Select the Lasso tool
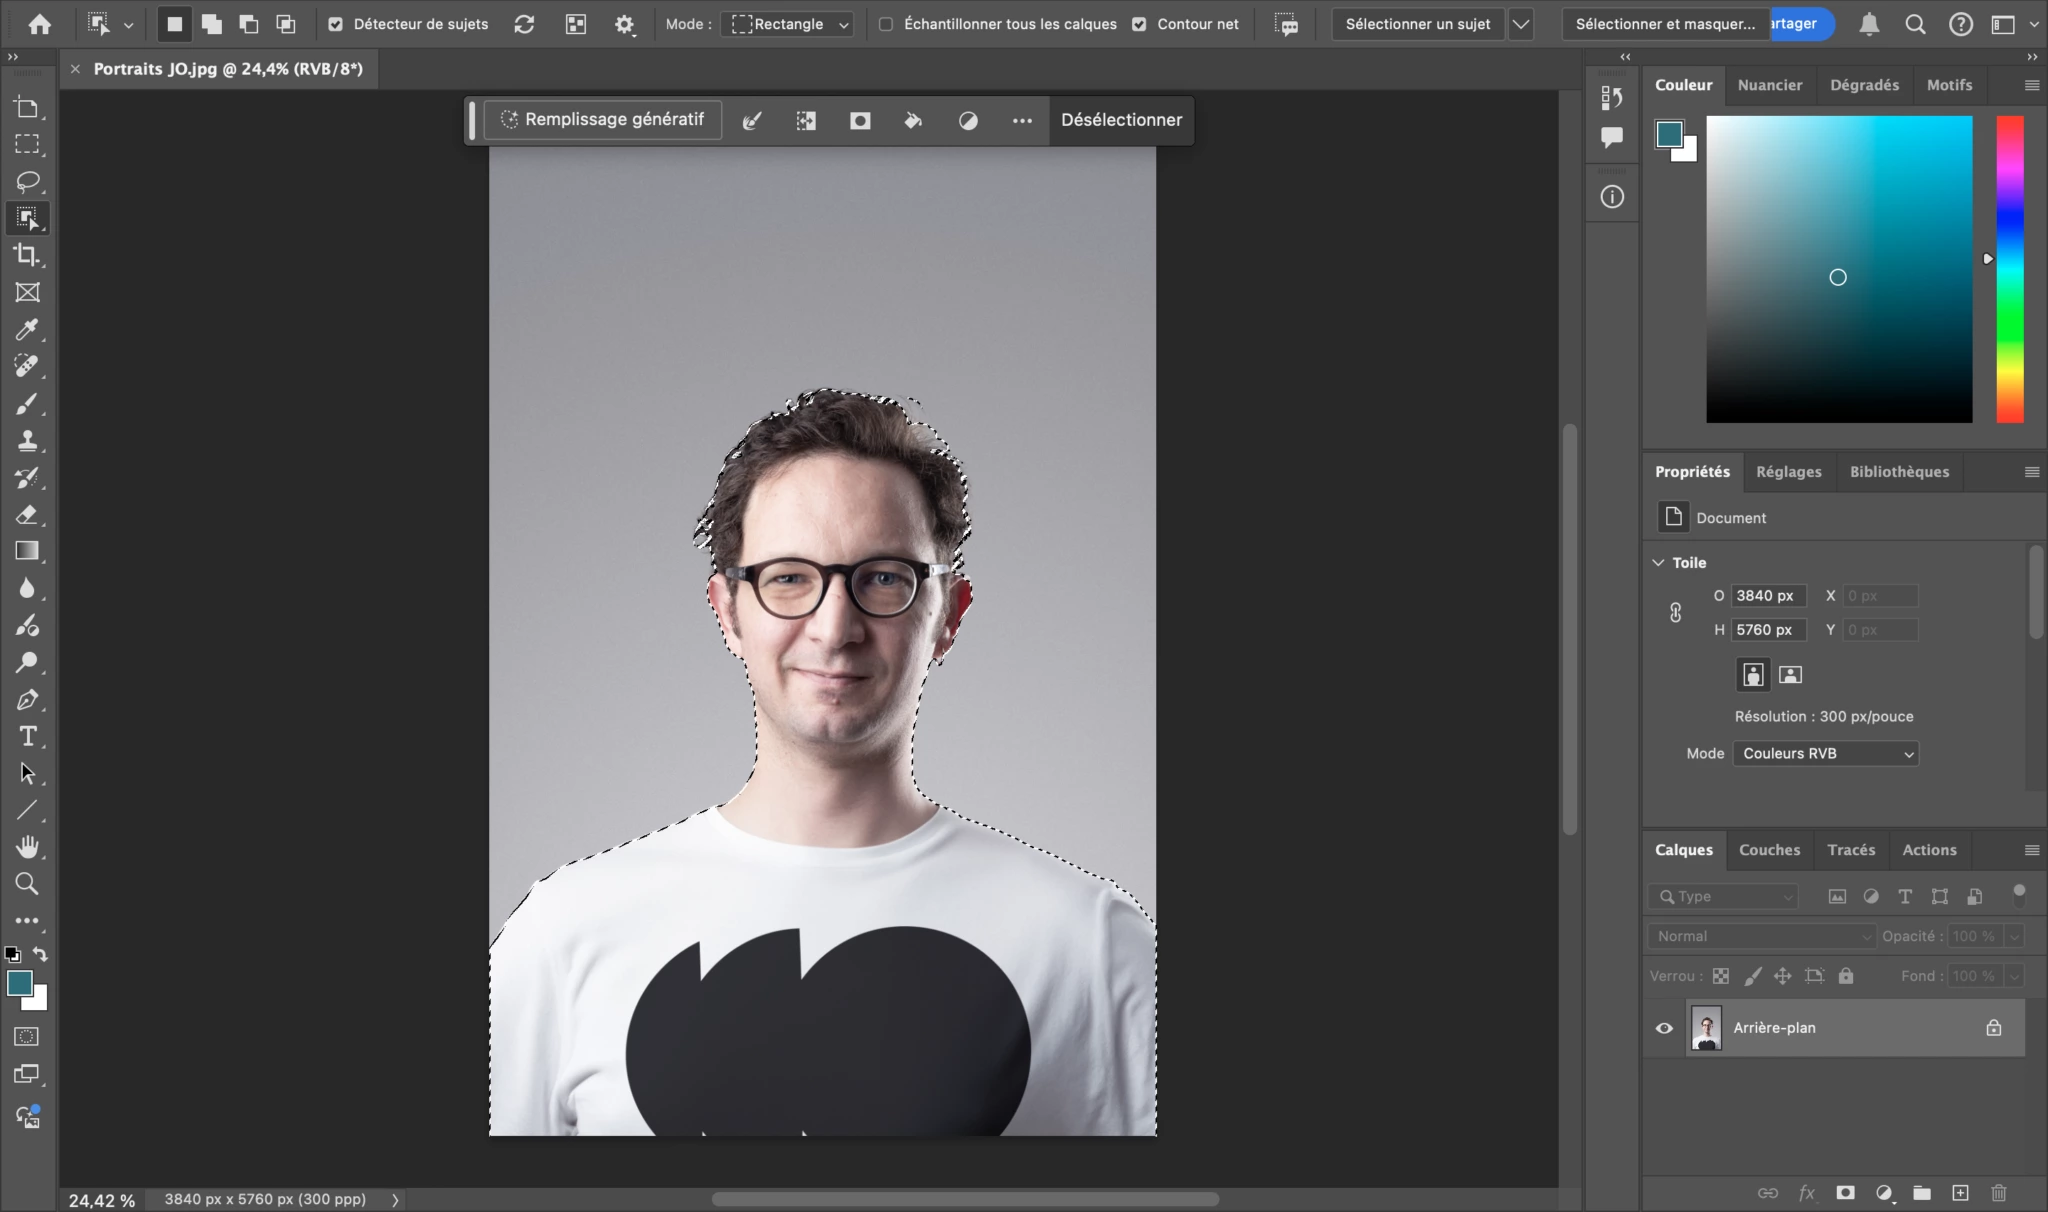This screenshot has width=2048, height=1212. pyautogui.click(x=27, y=181)
